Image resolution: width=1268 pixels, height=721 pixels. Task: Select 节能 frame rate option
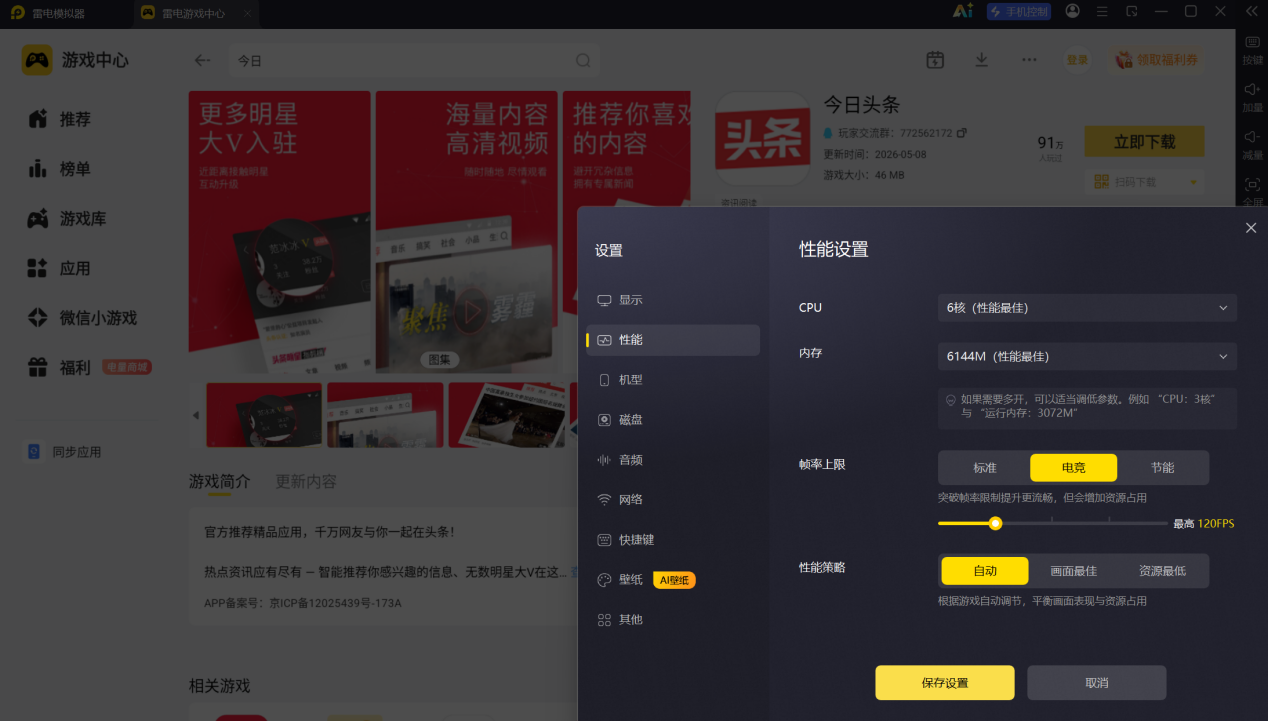pos(1162,468)
